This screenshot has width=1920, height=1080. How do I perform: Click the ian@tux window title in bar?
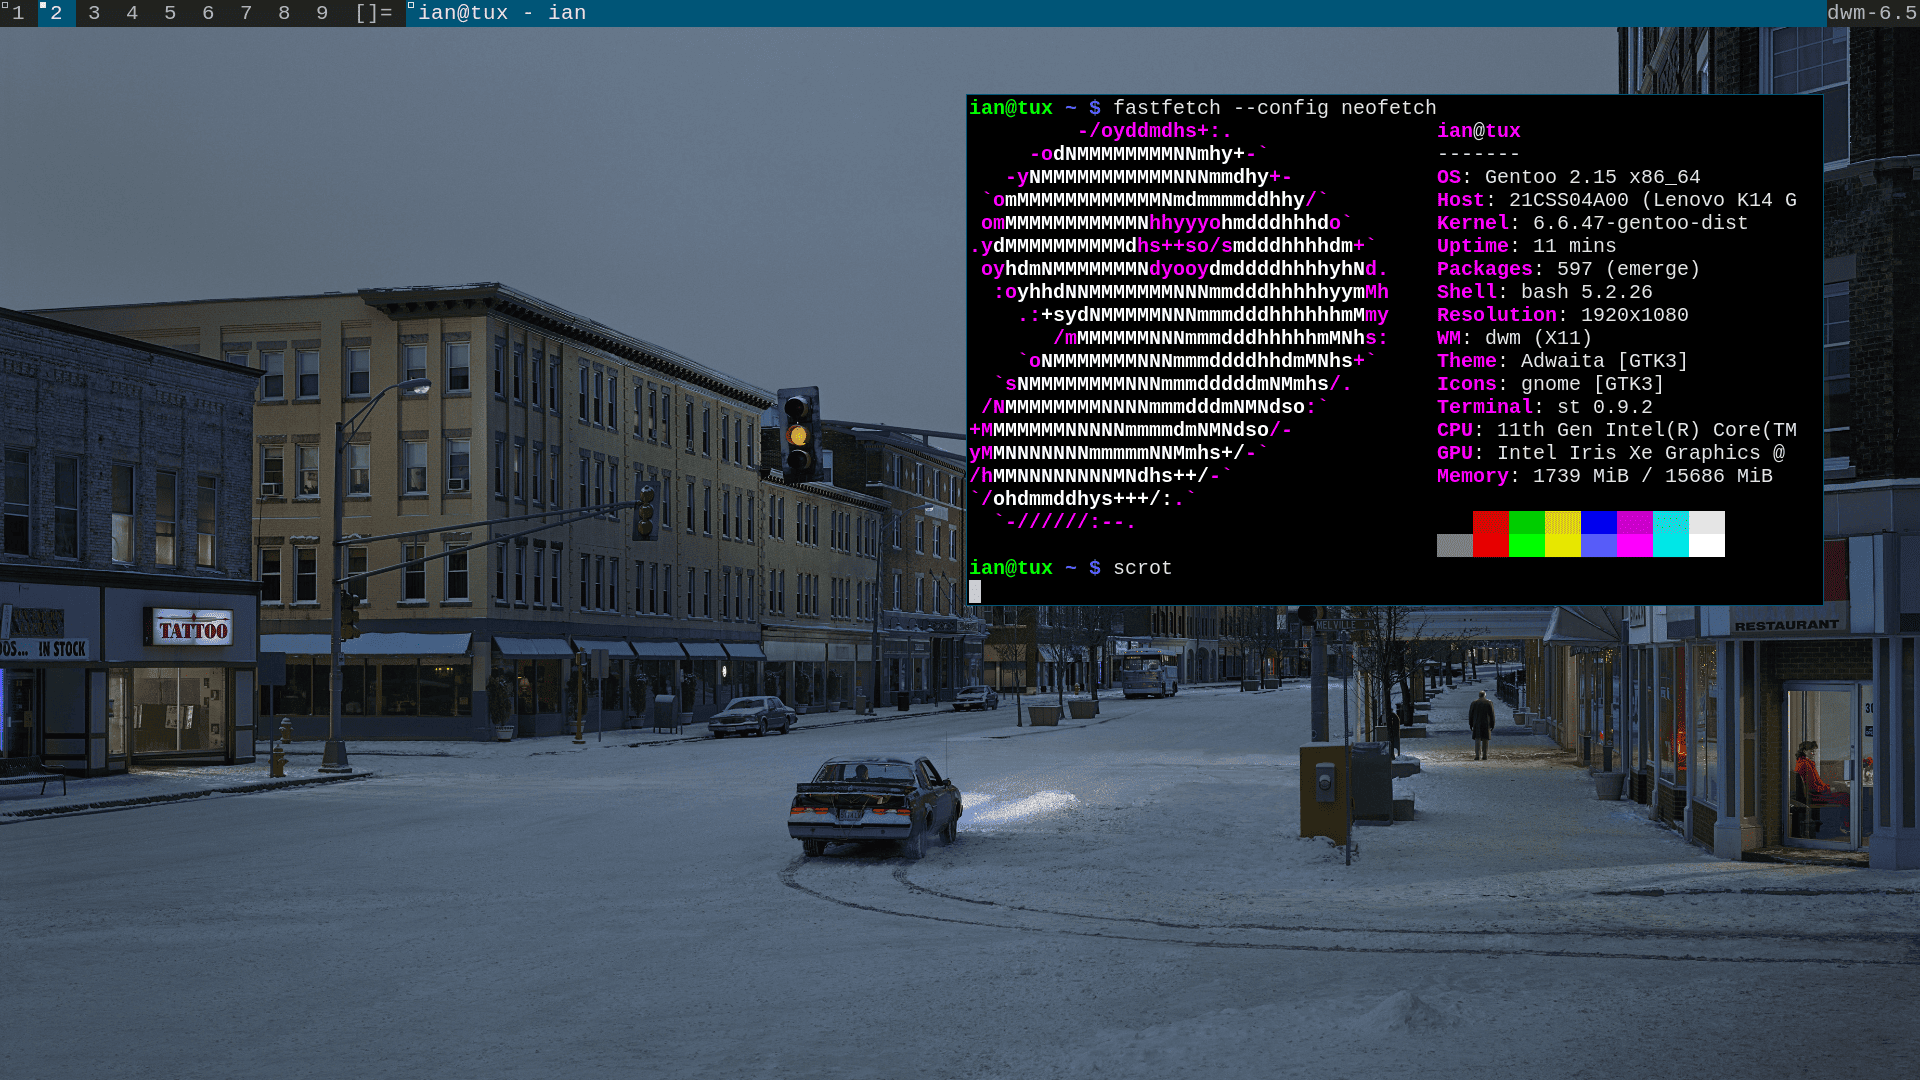pos(502,13)
